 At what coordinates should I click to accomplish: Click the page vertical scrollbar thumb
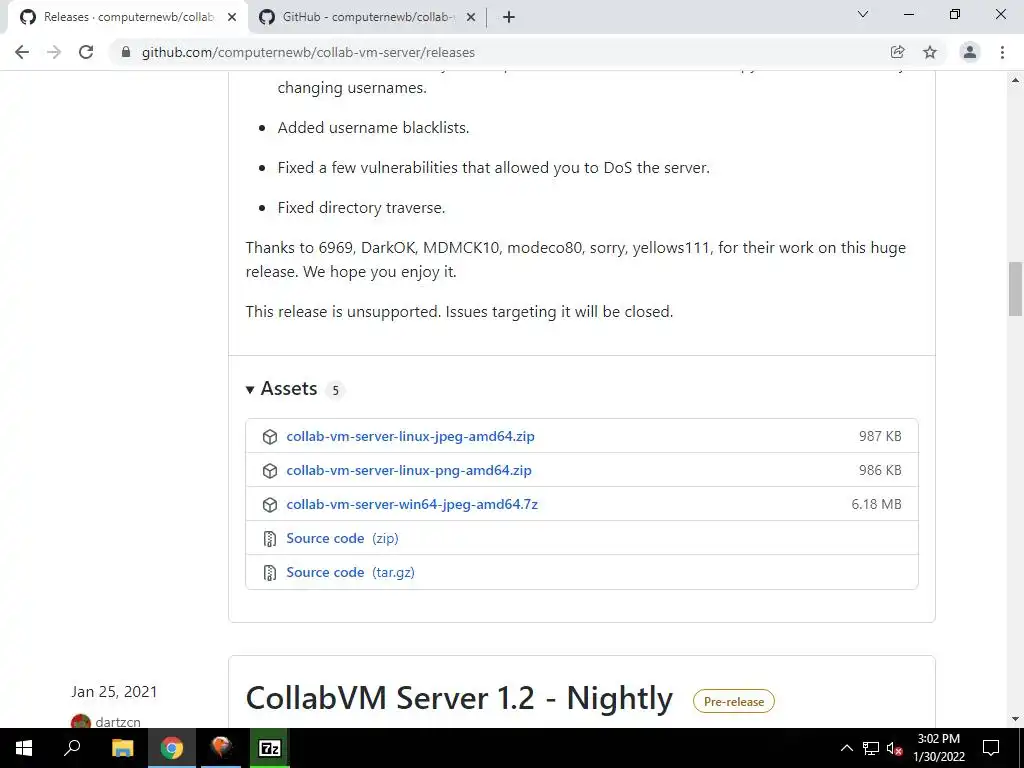tap(1015, 288)
